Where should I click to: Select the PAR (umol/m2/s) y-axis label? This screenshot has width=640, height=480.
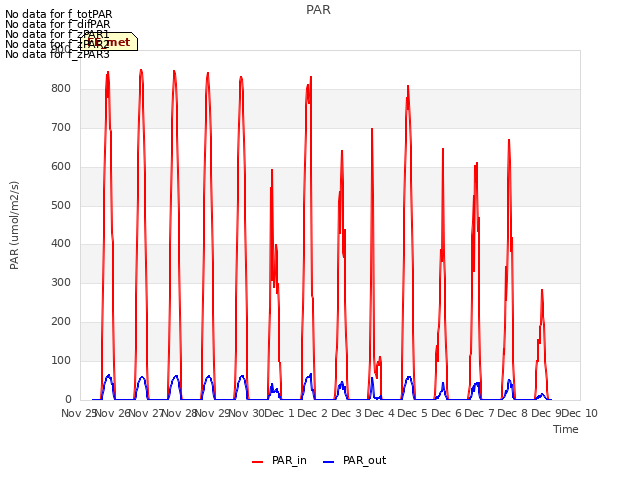tap(14, 225)
